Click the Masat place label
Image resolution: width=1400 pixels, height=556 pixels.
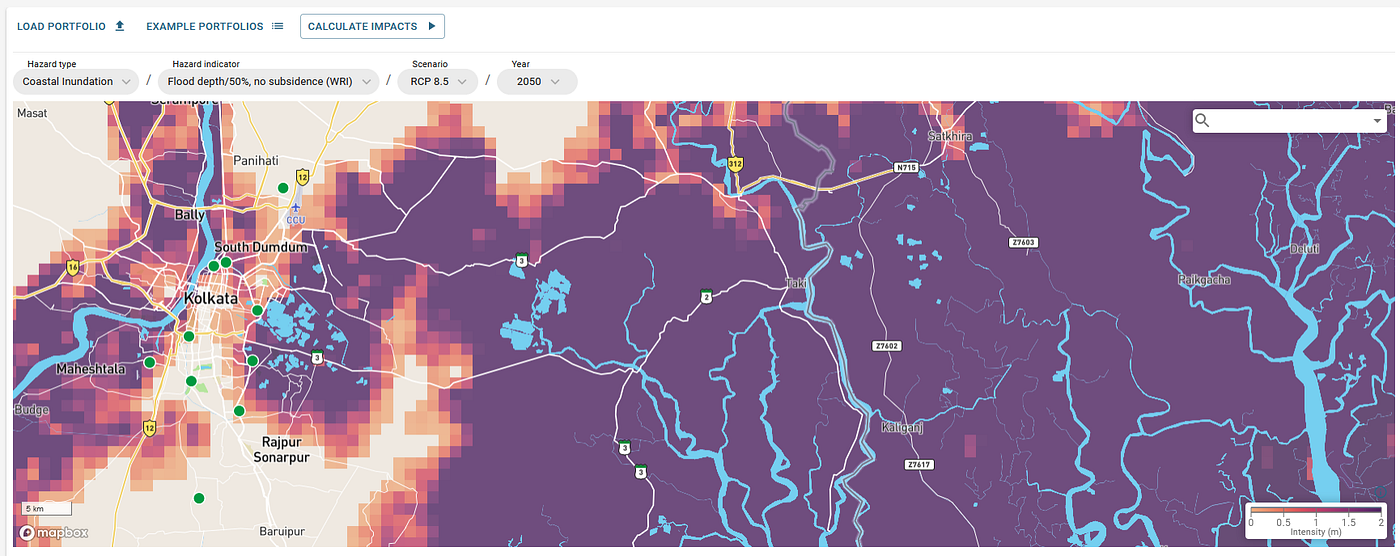click(32, 114)
